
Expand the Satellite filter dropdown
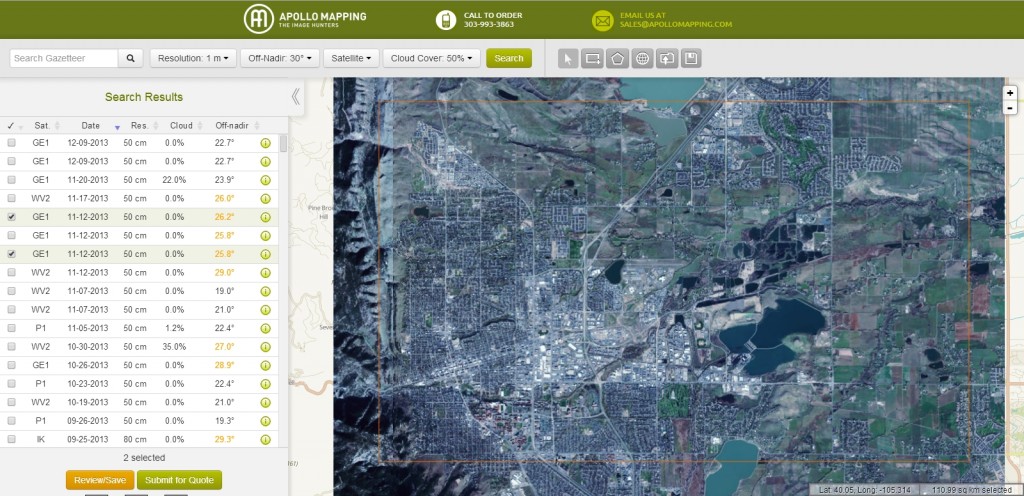(x=351, y=58)
